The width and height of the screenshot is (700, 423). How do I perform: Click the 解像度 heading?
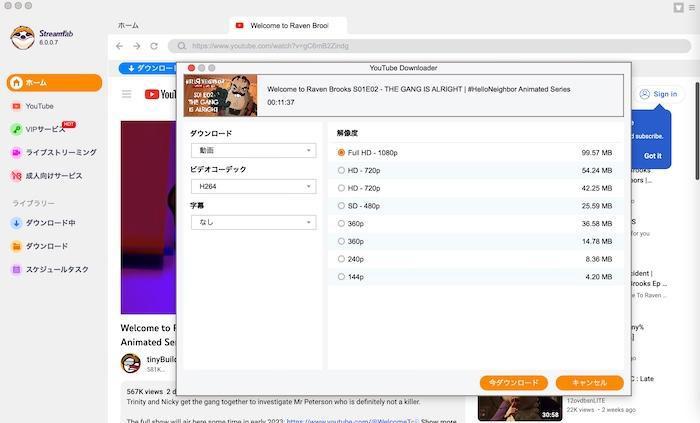point(347,133)
